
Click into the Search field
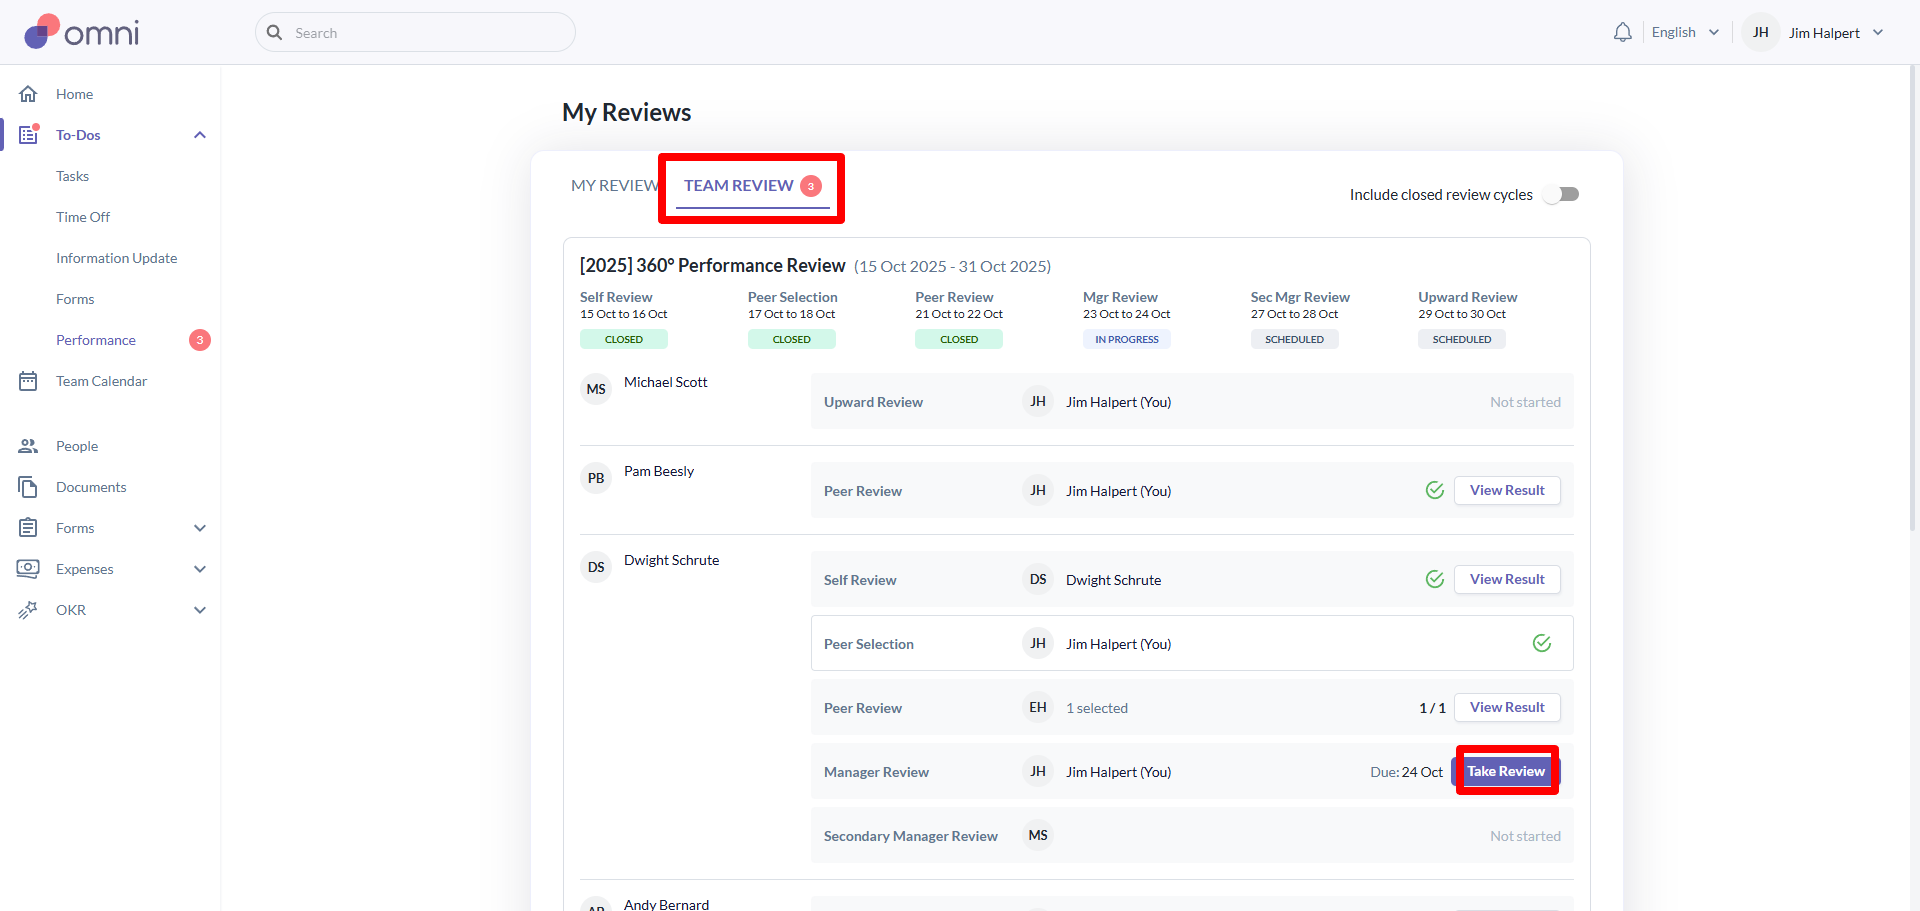(x=415, y=33)
